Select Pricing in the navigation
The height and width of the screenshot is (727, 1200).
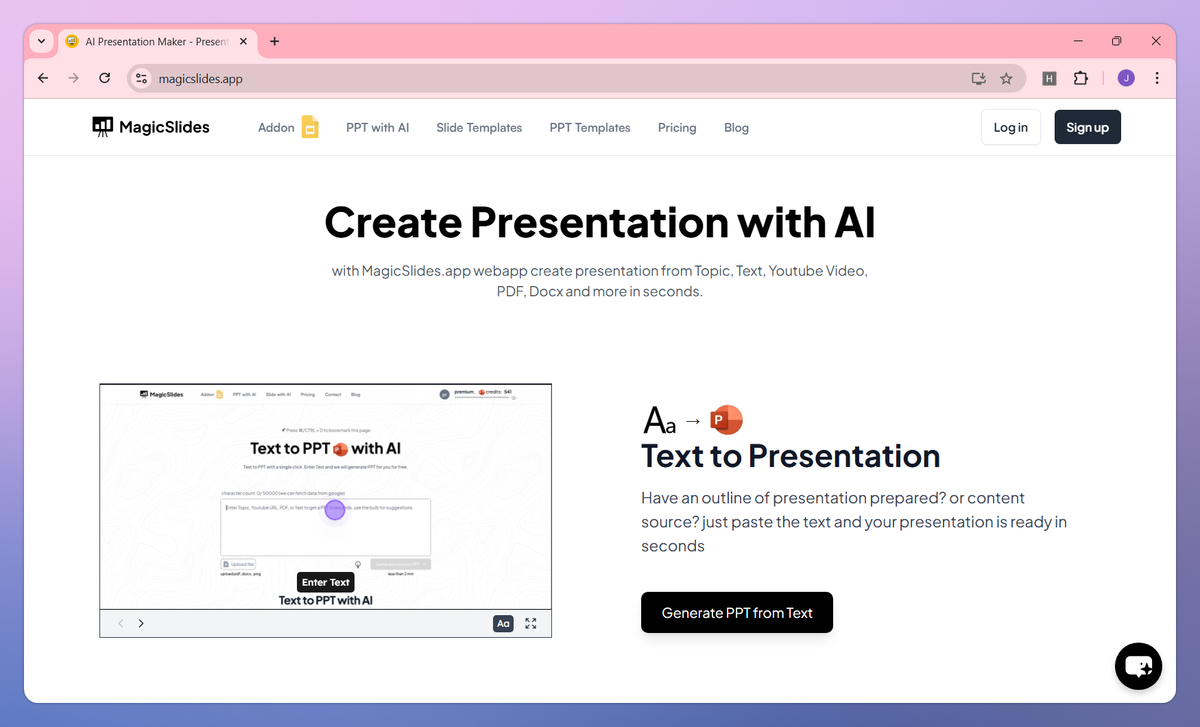677,127
